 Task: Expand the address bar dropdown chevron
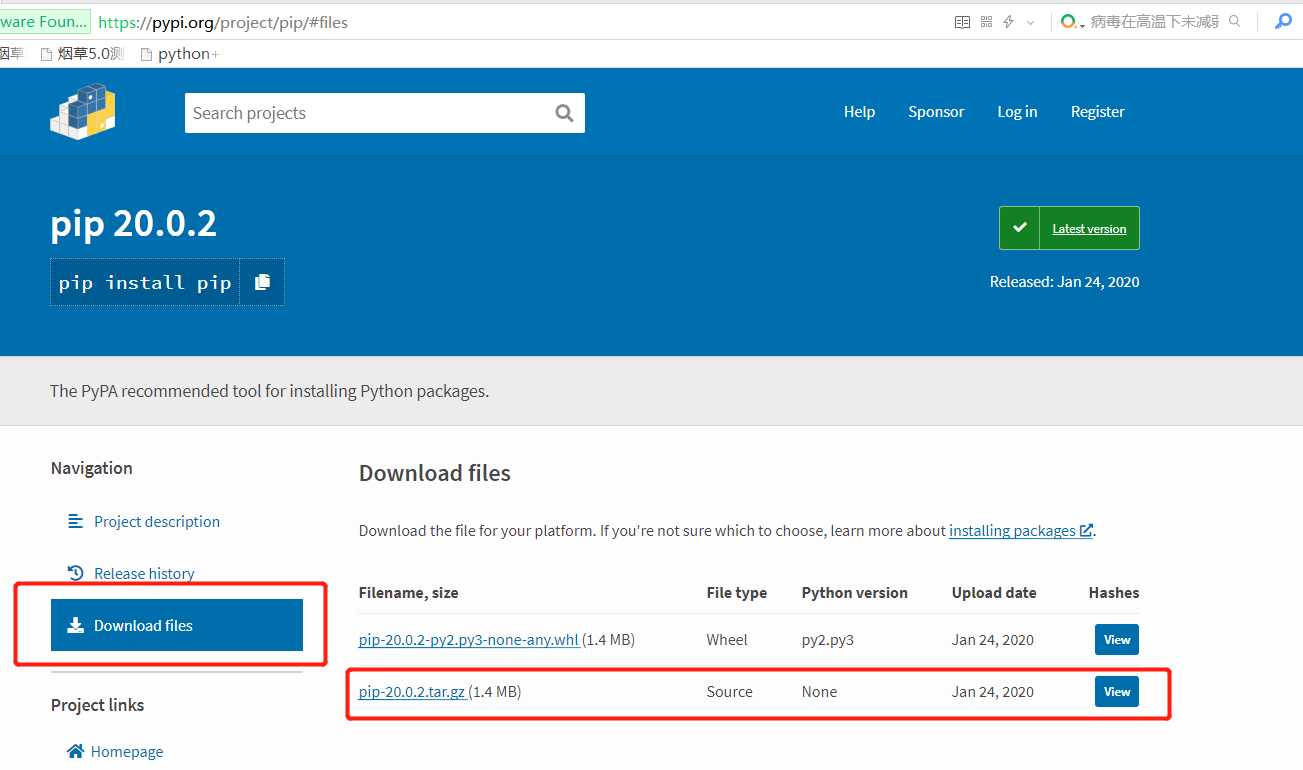tap(1030, 22)
